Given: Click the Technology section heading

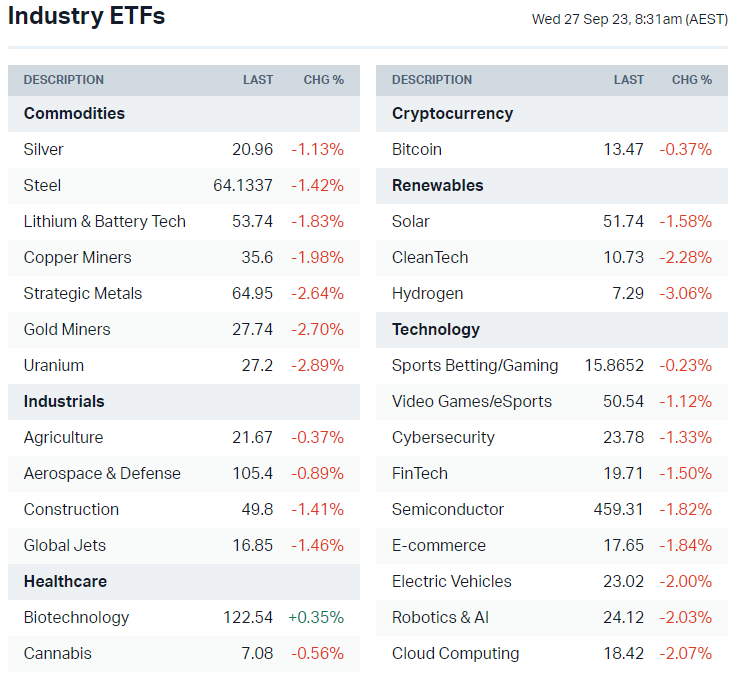Looking at the screenshot, I should coord(436,330).
